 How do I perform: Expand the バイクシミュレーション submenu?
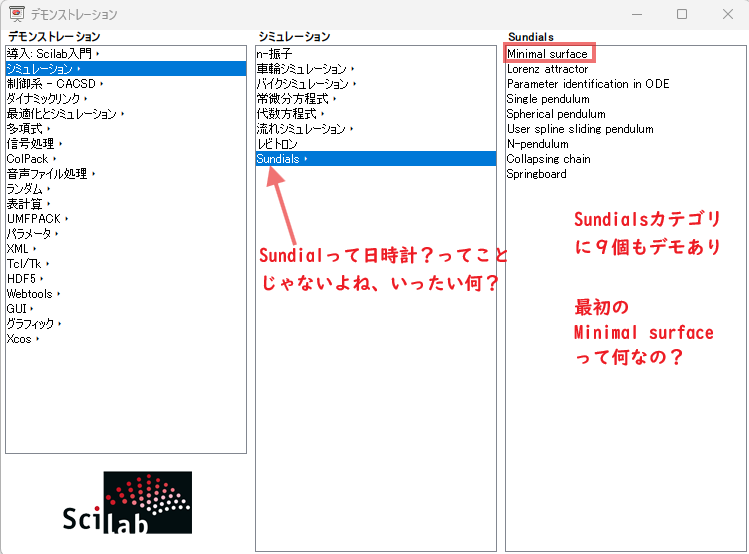tap(376, 84)
